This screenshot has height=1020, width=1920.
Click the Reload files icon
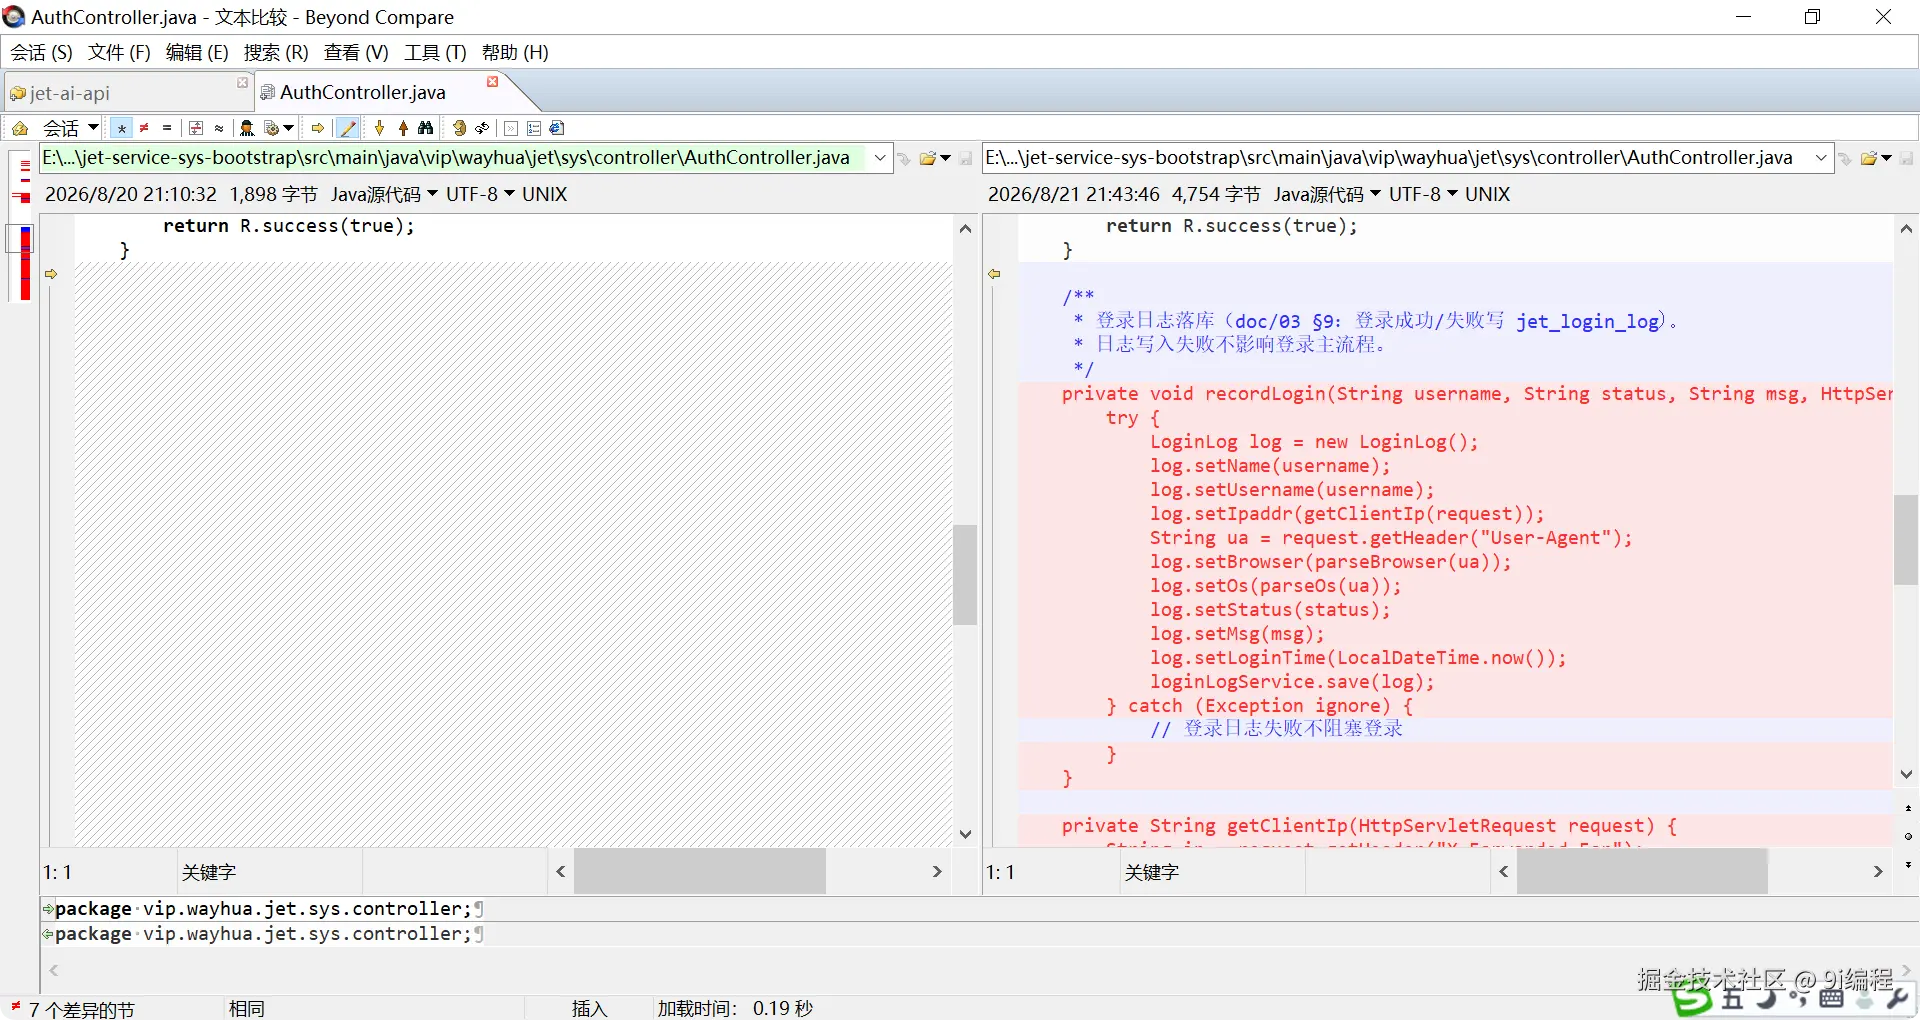click(x=482, y=128)
